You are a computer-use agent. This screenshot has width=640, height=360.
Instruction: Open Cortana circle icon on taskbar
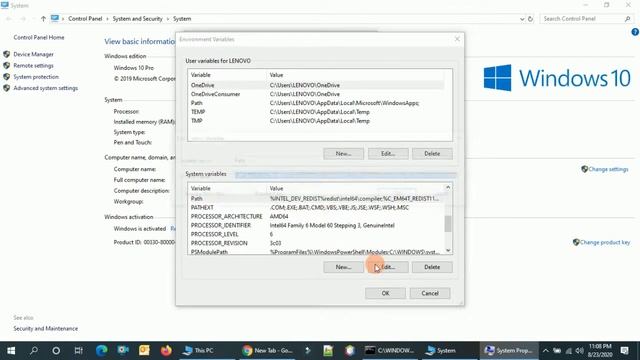coord(56,350)
